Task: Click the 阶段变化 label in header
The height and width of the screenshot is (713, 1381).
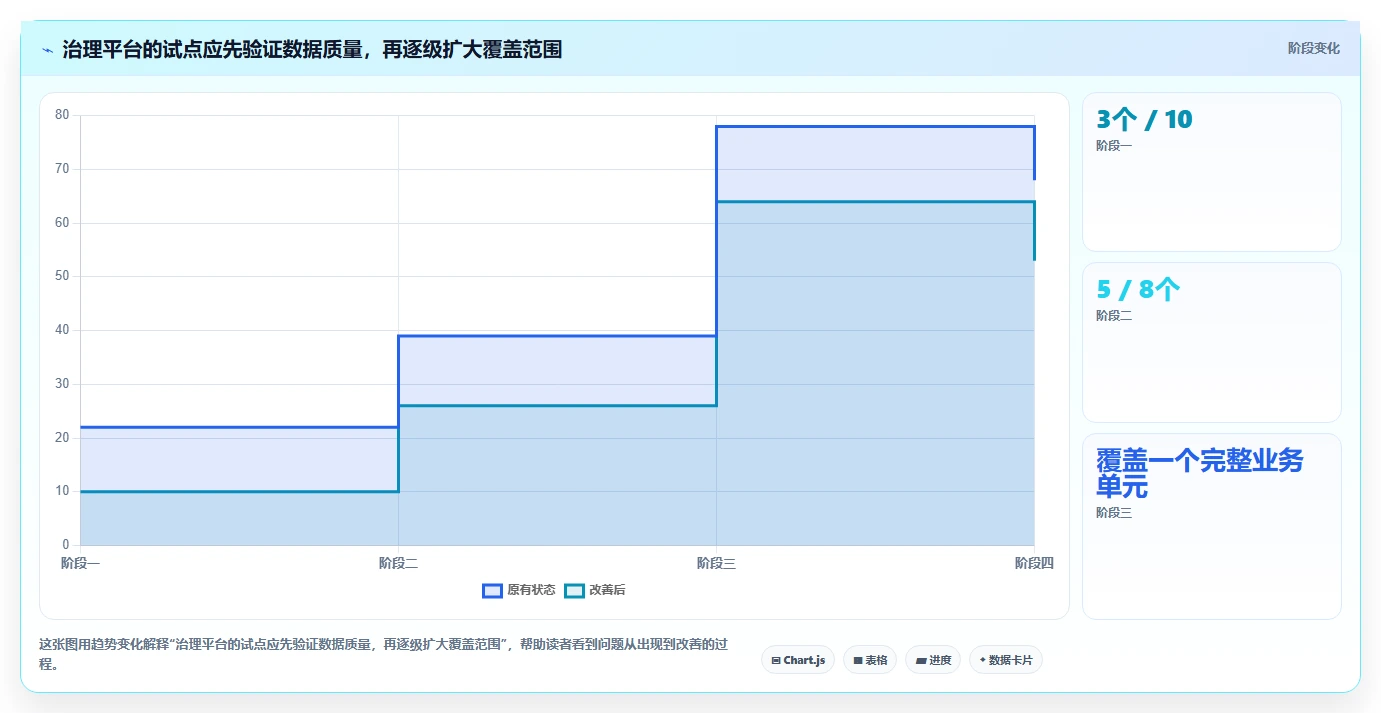Action: [1313, 48]
